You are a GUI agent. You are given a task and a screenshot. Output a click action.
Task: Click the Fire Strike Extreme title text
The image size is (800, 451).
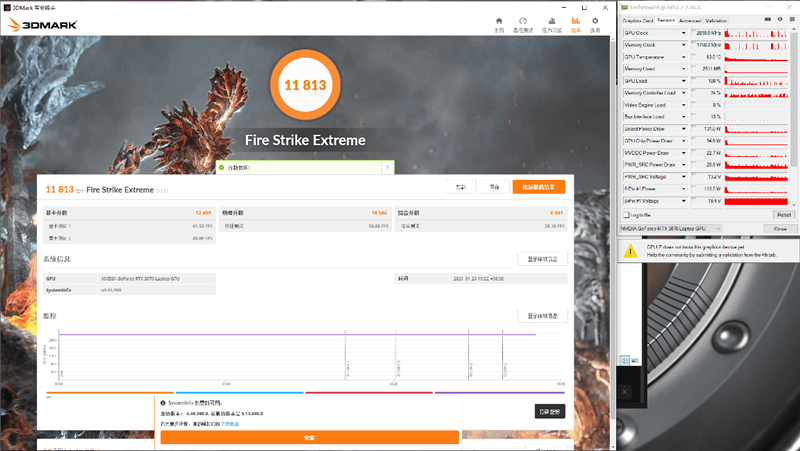click(305, 140)
